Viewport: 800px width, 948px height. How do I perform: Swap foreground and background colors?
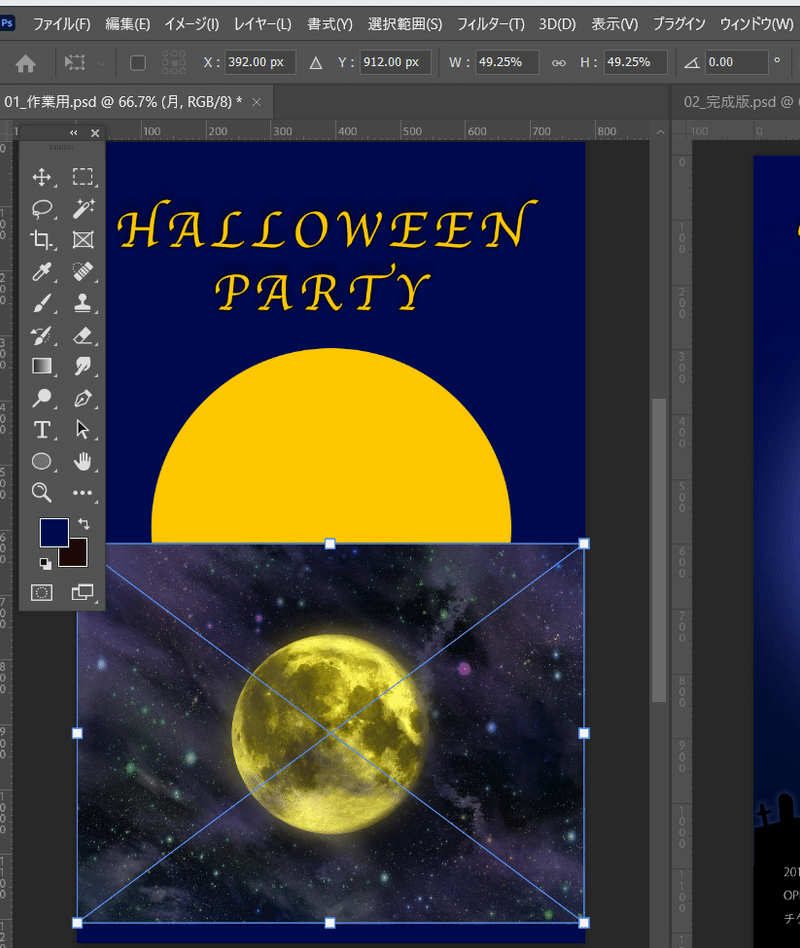pos(84,524)
